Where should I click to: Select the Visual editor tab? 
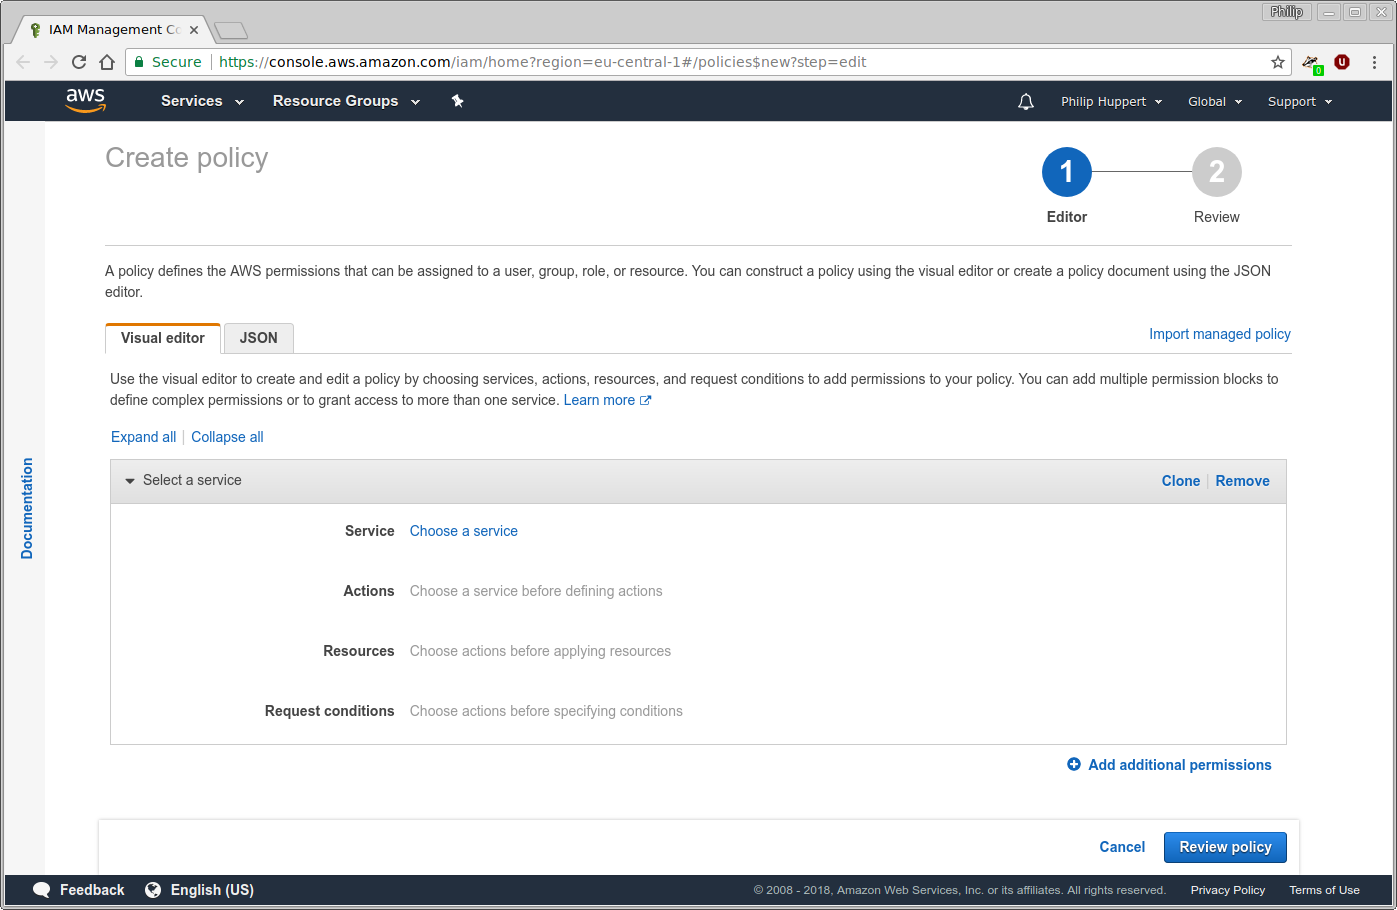[162, 338]
